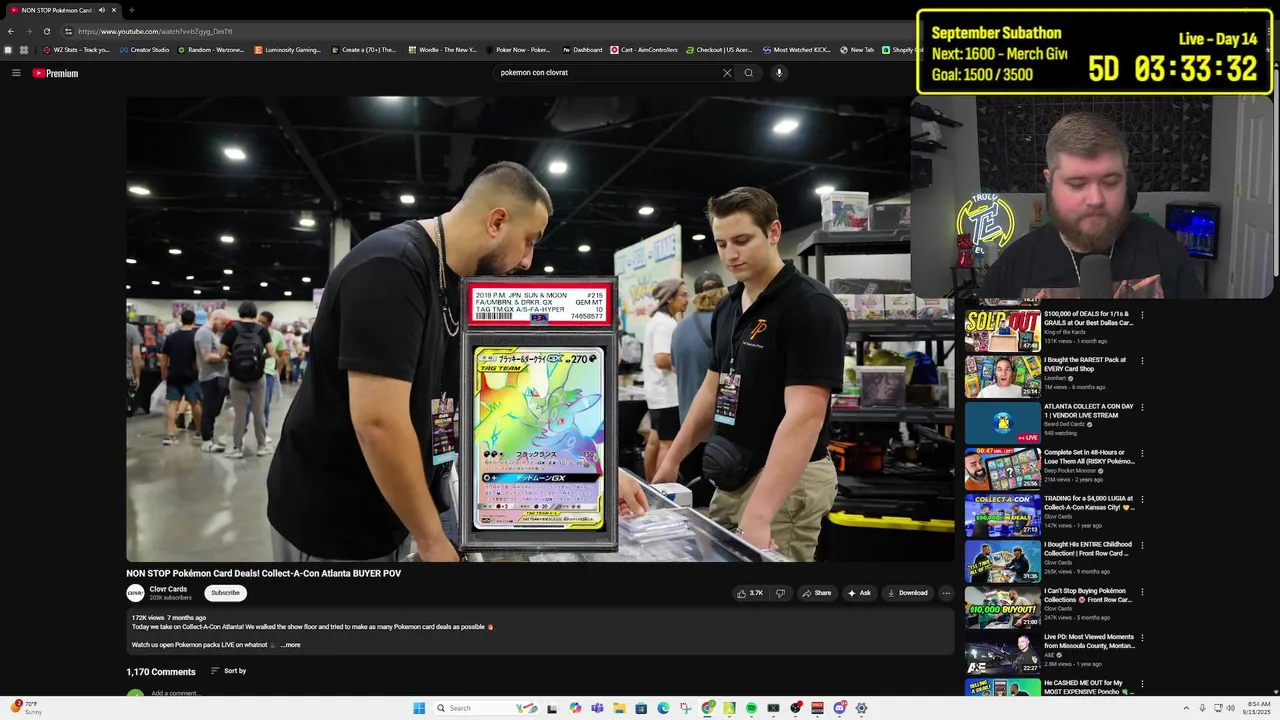
Task: Open the 'Luminosity Gaming' bookmark
Action: click(288, 50)
